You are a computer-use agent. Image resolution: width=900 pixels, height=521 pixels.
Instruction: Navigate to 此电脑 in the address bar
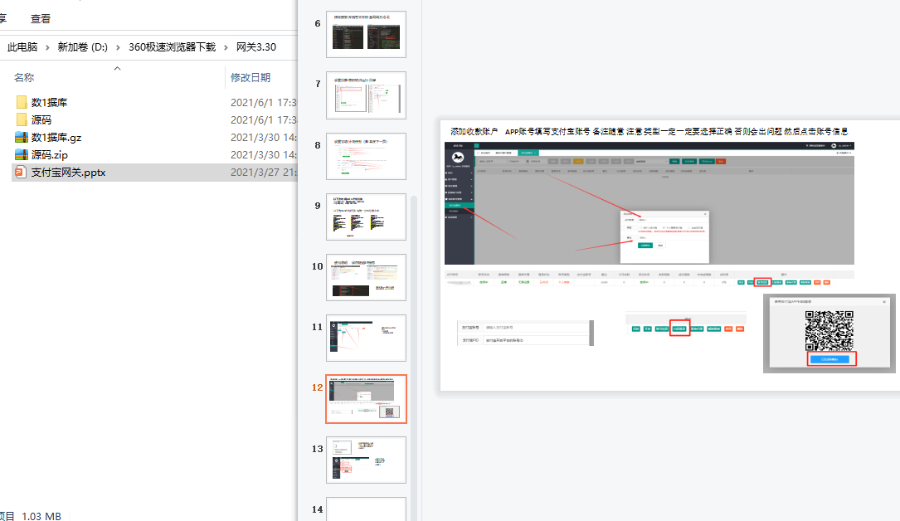pos(24,47)
